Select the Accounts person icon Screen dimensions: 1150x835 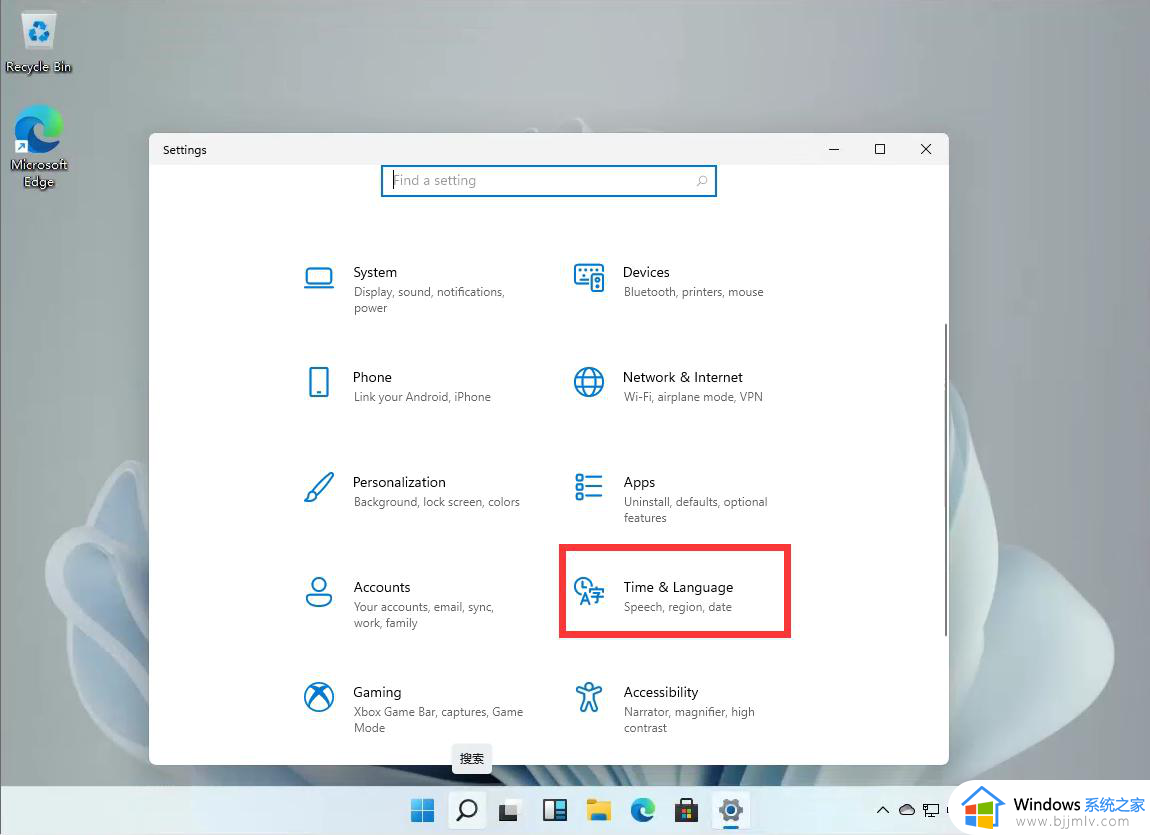pos(318,592)
